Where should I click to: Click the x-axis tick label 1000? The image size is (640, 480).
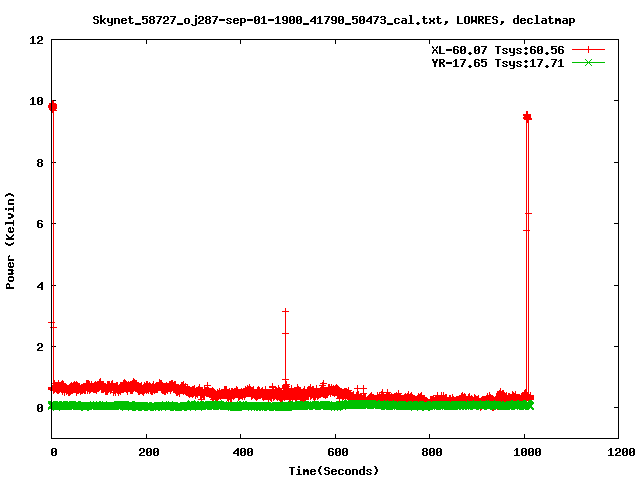pos(527,452)
